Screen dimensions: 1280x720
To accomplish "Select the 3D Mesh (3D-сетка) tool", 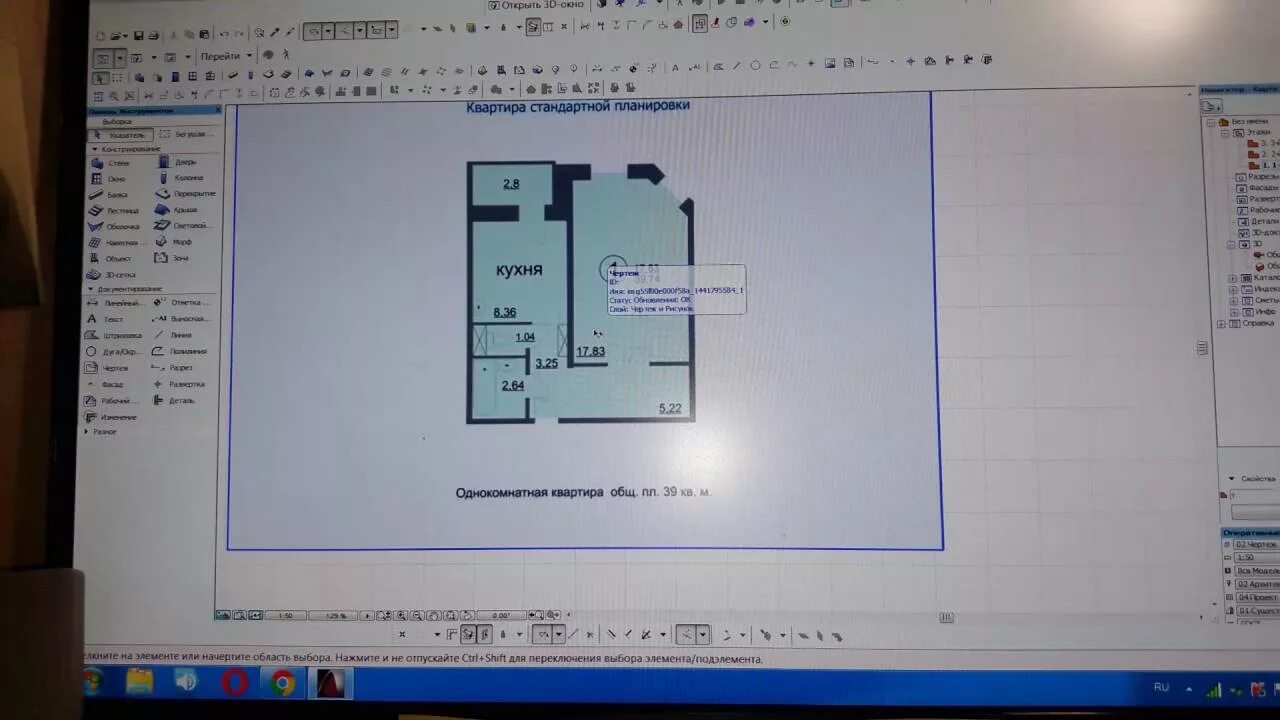I will (x=112, y=274).
